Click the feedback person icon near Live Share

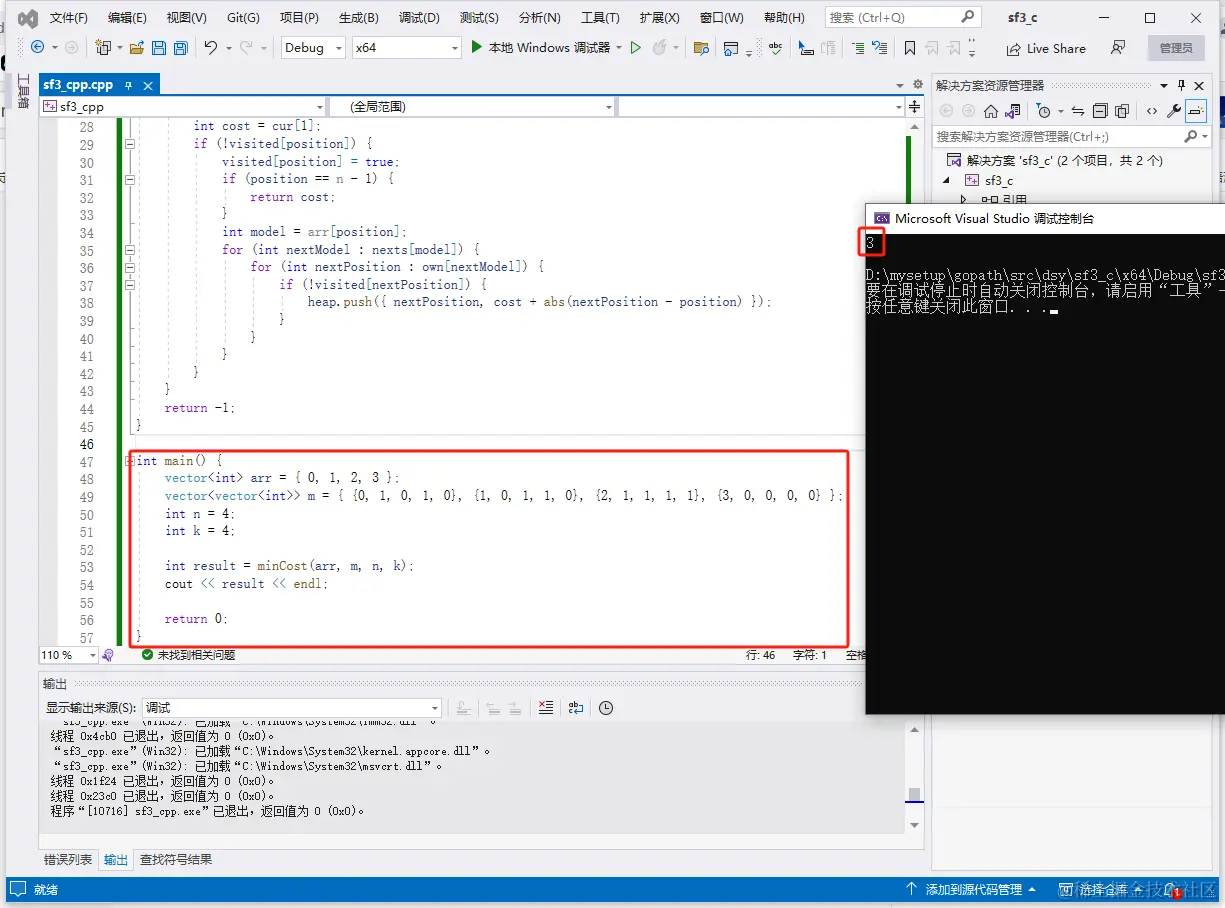coord(1118,48)
